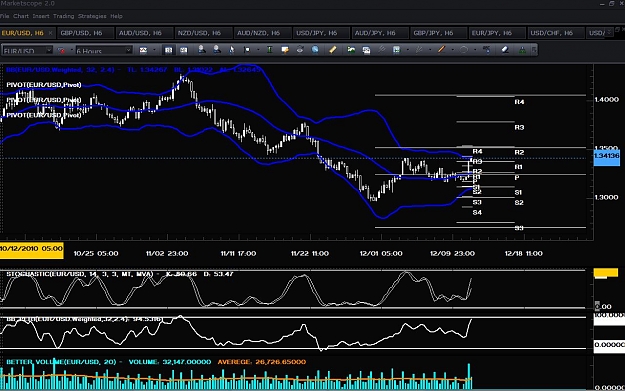The image size is (625, 391).
Task: Click the yellow 10/12/2010 05:00 date marker
Action: pos(31,250)
